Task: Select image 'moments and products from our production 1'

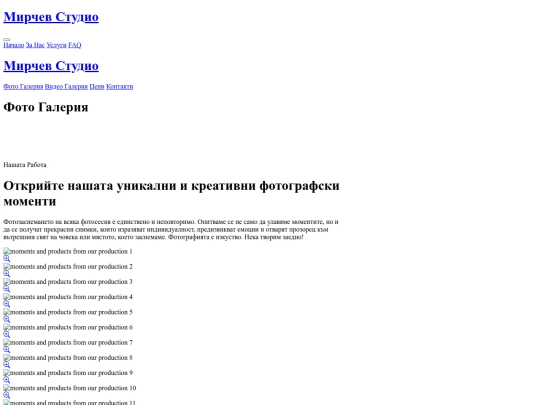Action: click(68, 251)
